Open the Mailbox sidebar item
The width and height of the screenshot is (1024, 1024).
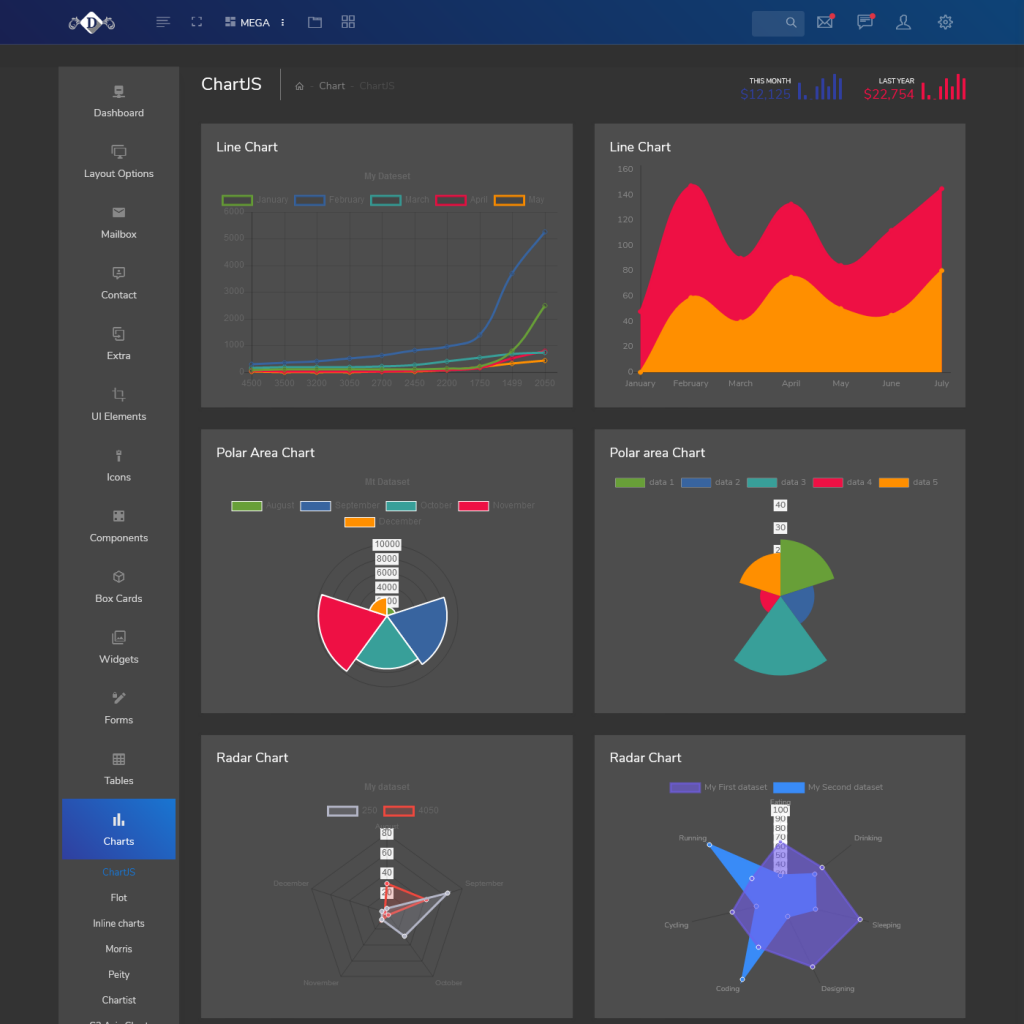pos(118,222)
